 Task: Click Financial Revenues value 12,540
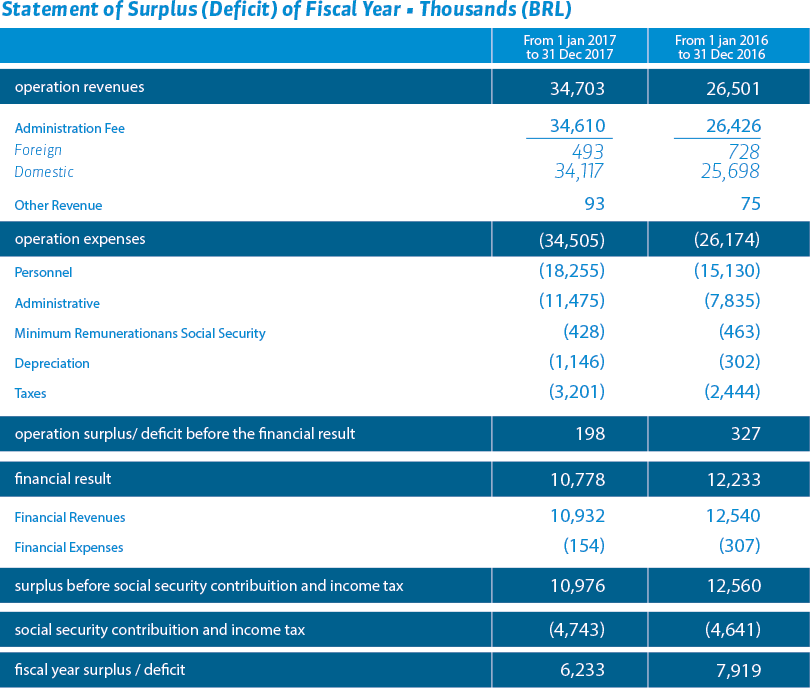[x=733, y=515]
